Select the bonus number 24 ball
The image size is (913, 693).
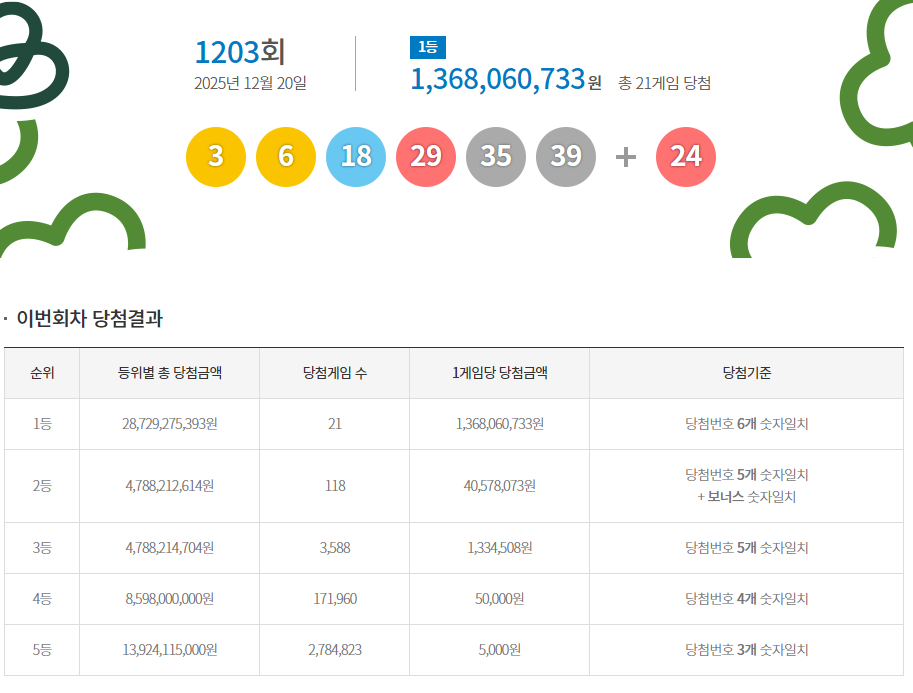[686, 157]
